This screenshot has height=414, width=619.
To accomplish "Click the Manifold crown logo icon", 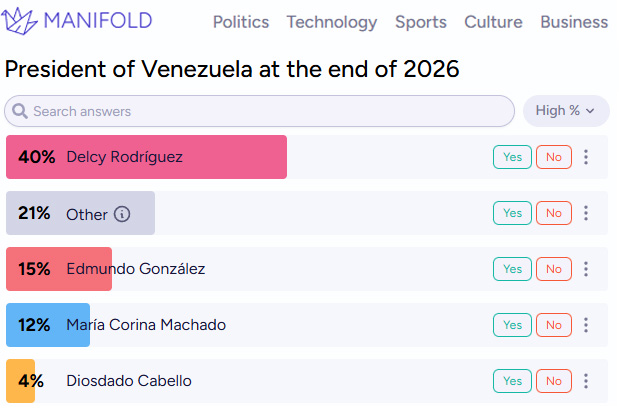I will (x=23, y=20).
